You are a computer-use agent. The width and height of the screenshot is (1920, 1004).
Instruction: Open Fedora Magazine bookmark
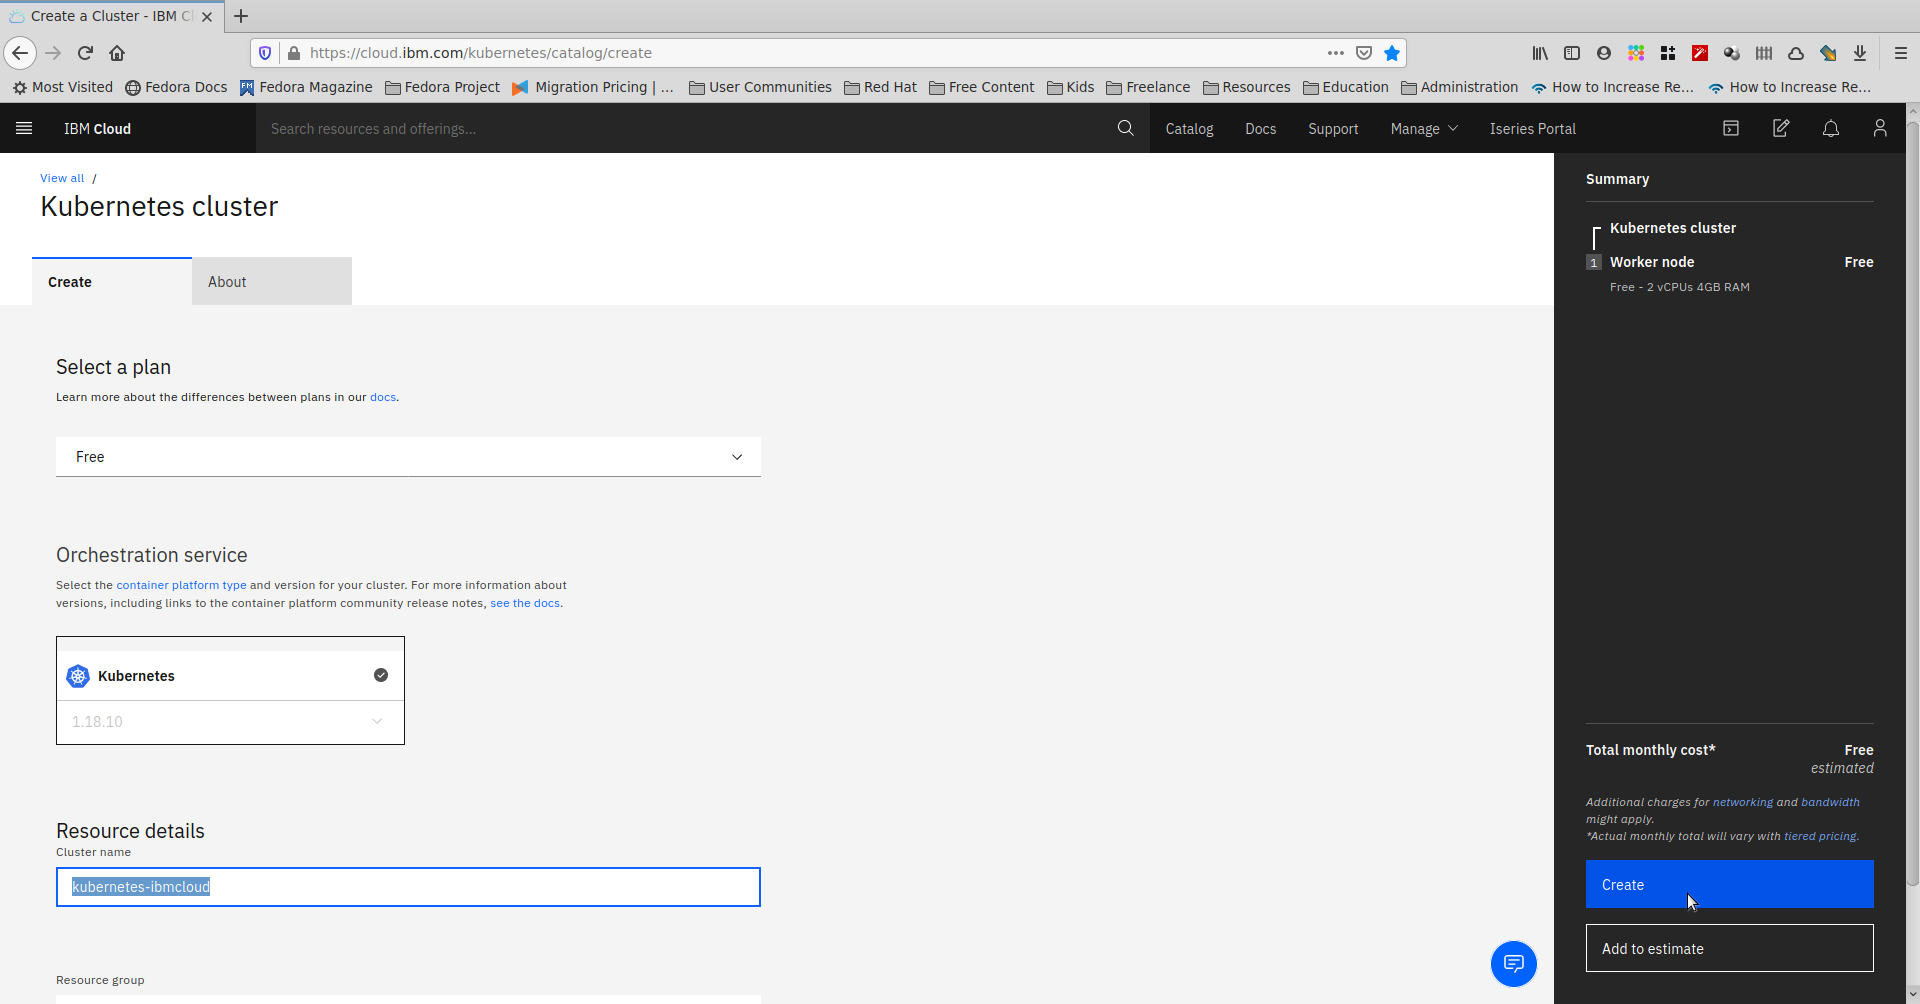(306, 87)
